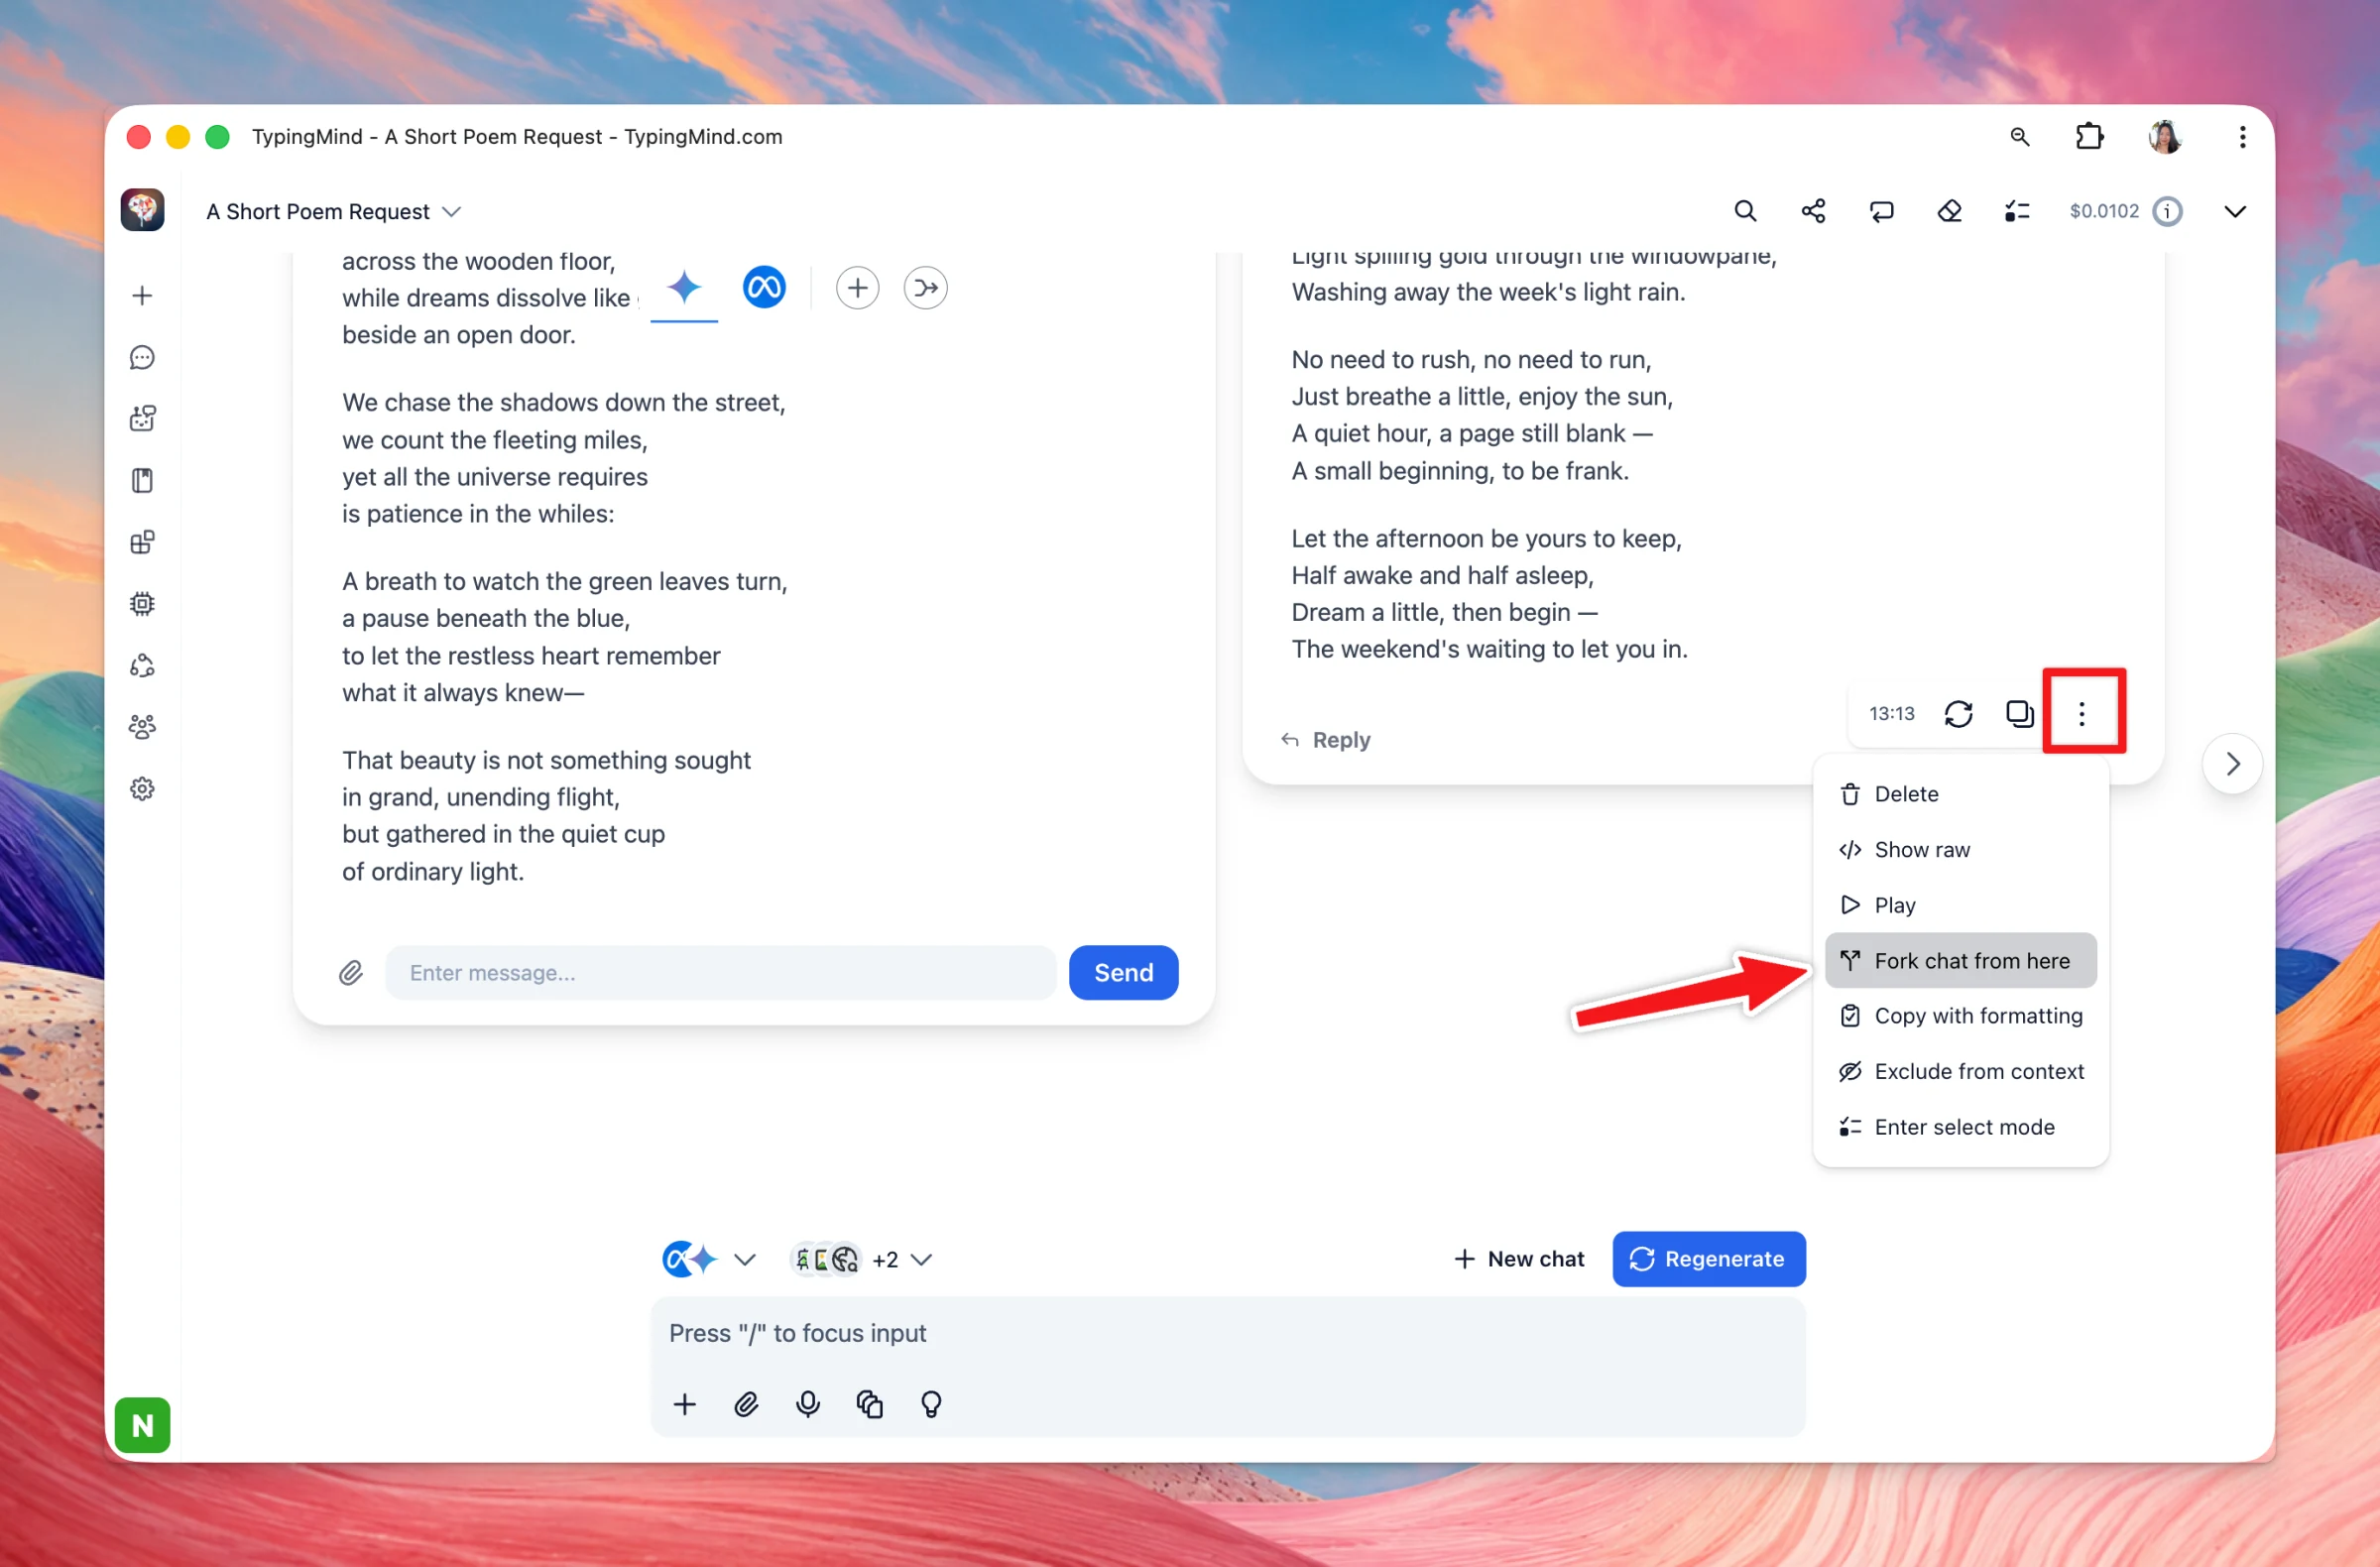Select Play in the message menu
Screen dimensions: 2380x1567
1960,905
